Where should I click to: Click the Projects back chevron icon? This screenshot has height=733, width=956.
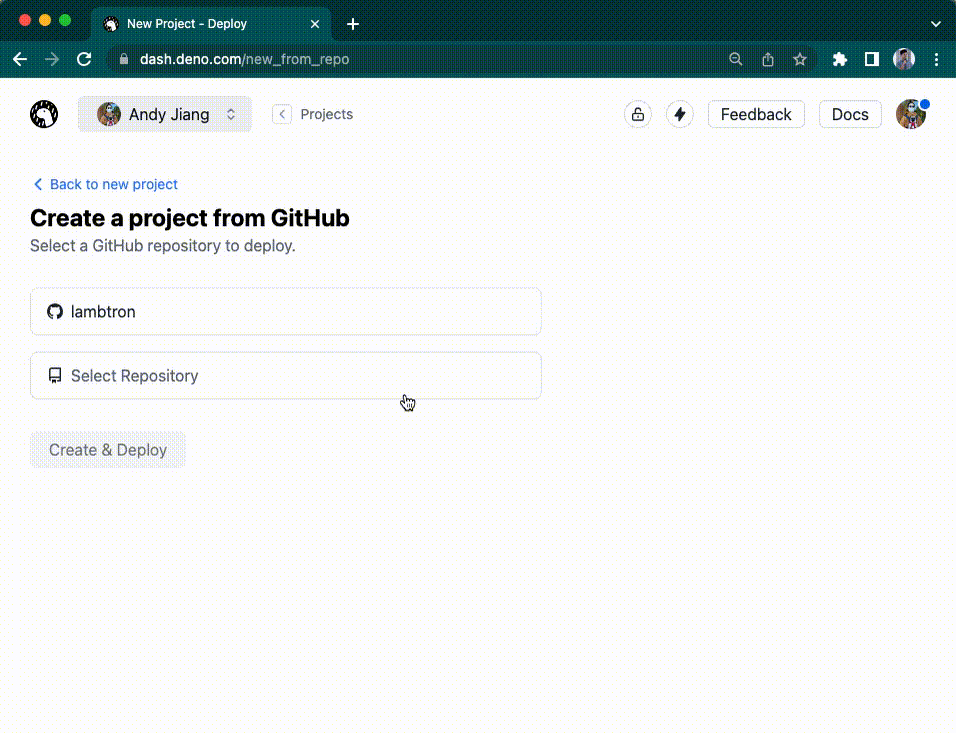(x=282, y=114)
